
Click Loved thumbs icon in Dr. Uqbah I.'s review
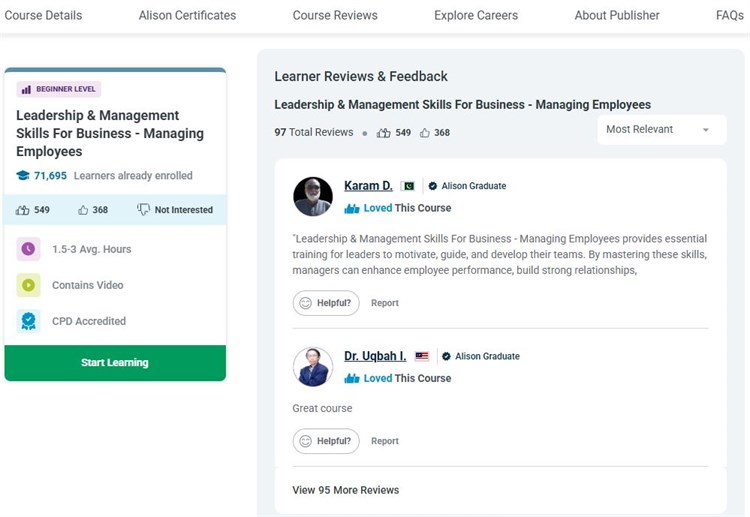pyautogui.click(x=352, y=378)
